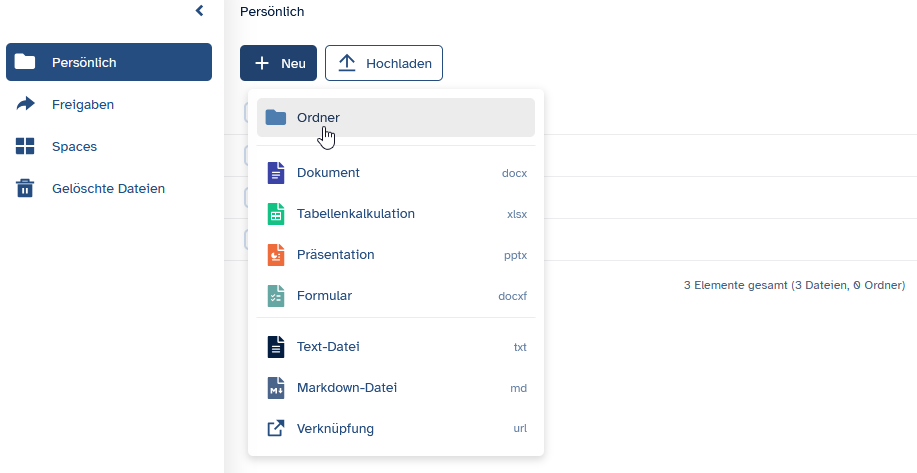Viewport: 917px width, 473px height.
Task: Go to Spaces in the sidebar
Action: pos(74,146)
